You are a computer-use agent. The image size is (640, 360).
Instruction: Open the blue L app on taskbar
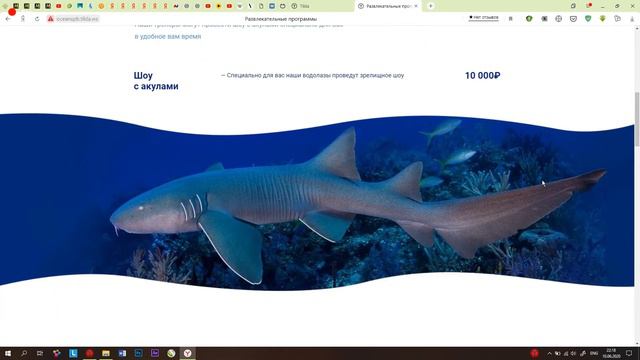pyautogui.click(x=73, y=353)
